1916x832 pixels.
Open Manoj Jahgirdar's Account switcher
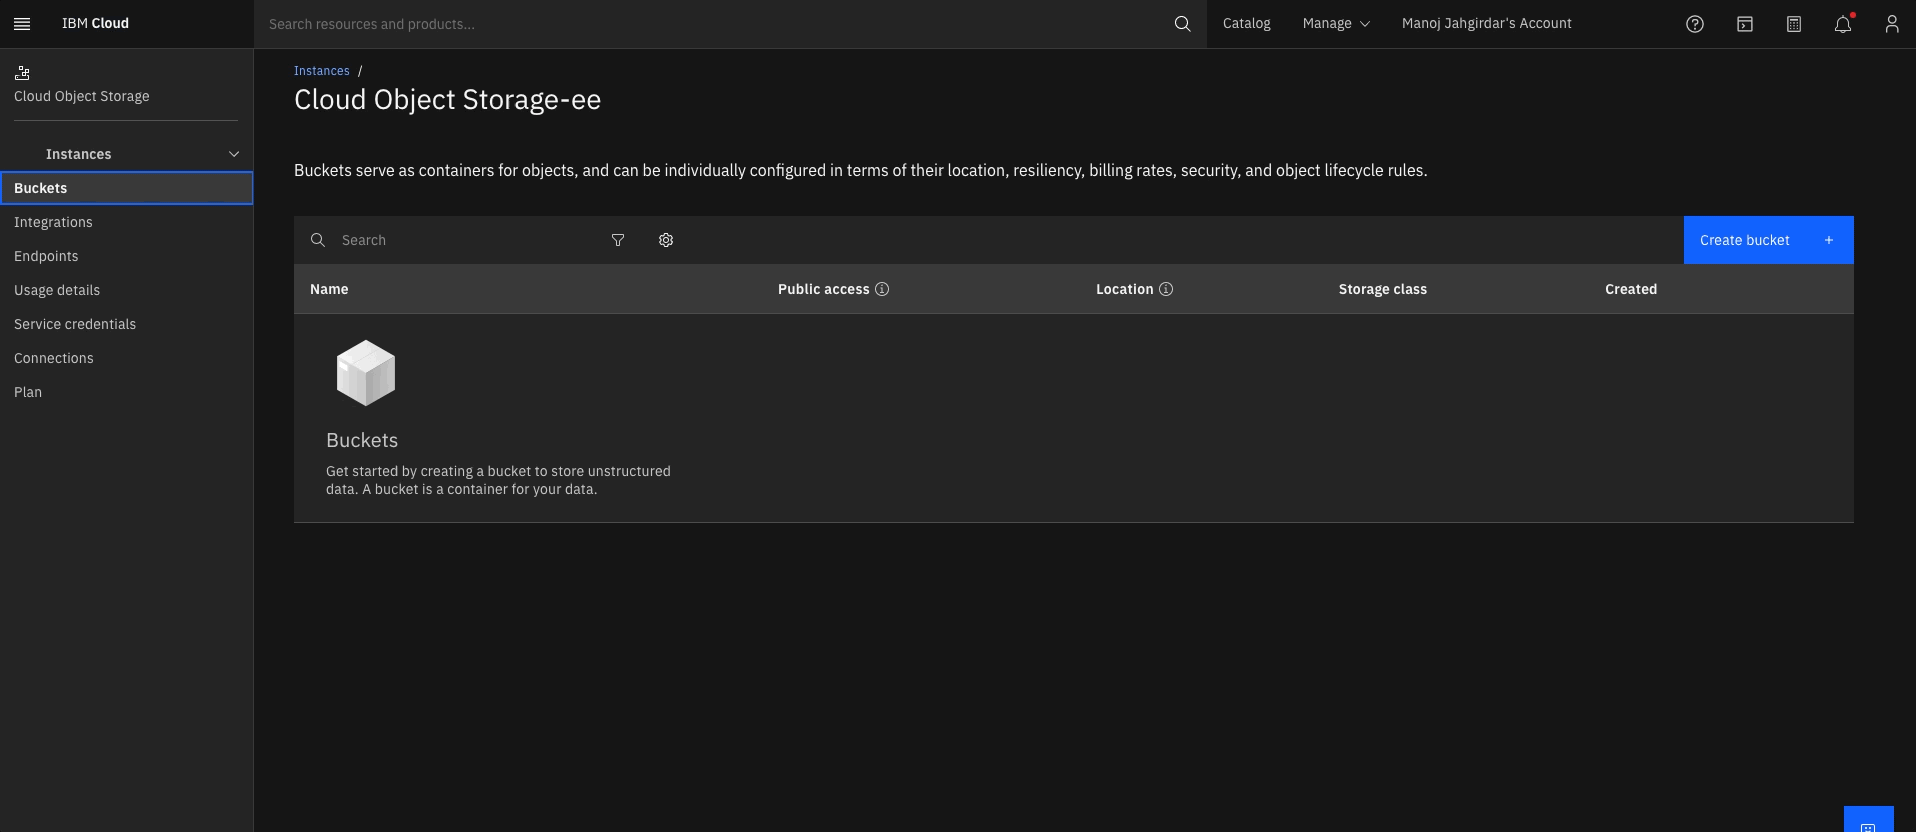coord(1486,24)
